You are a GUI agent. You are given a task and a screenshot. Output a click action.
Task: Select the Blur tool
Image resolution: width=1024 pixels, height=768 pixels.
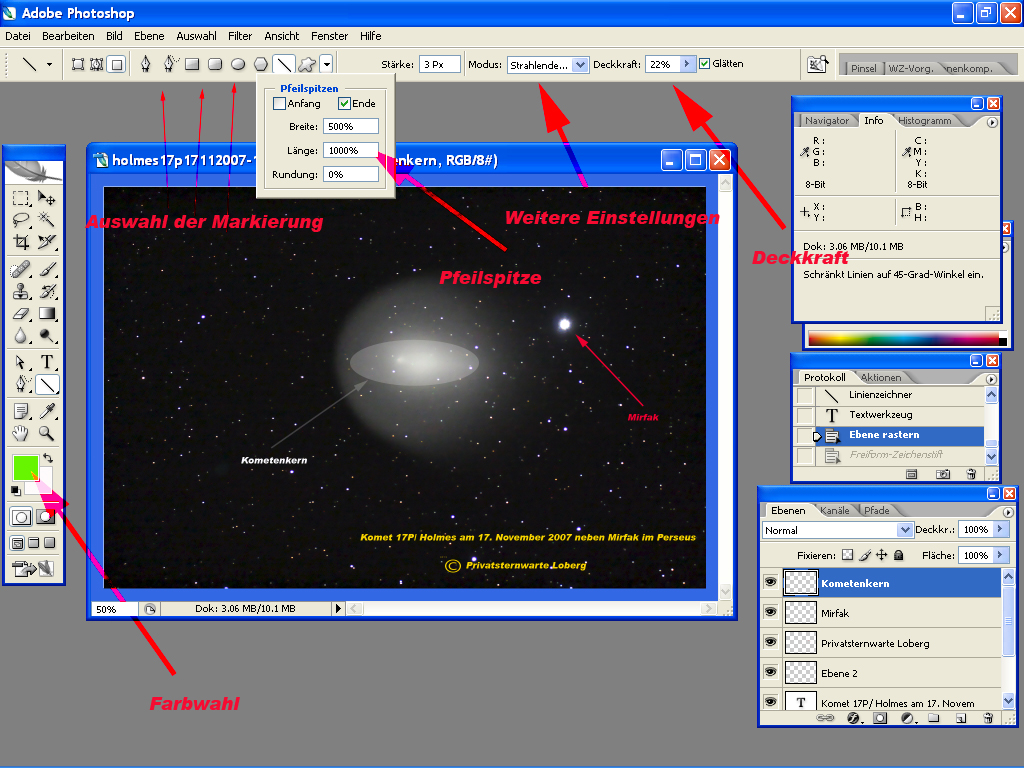click(x=21, y=336)
